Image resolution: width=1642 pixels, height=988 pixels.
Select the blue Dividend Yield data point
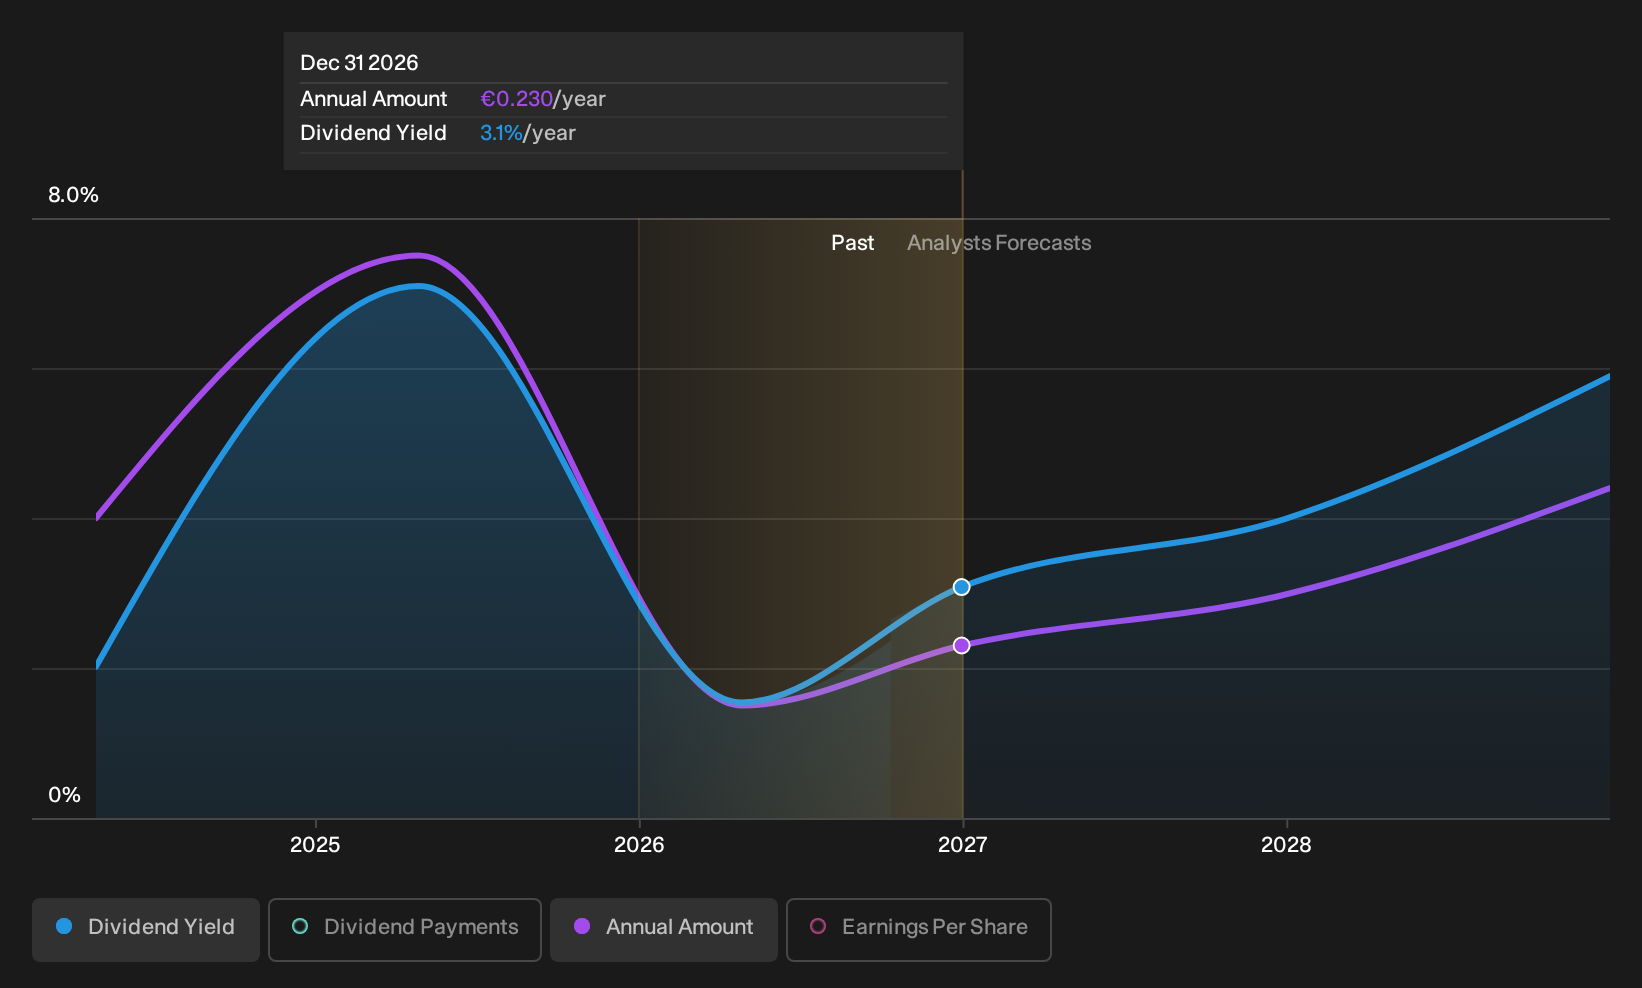[961, 587]
